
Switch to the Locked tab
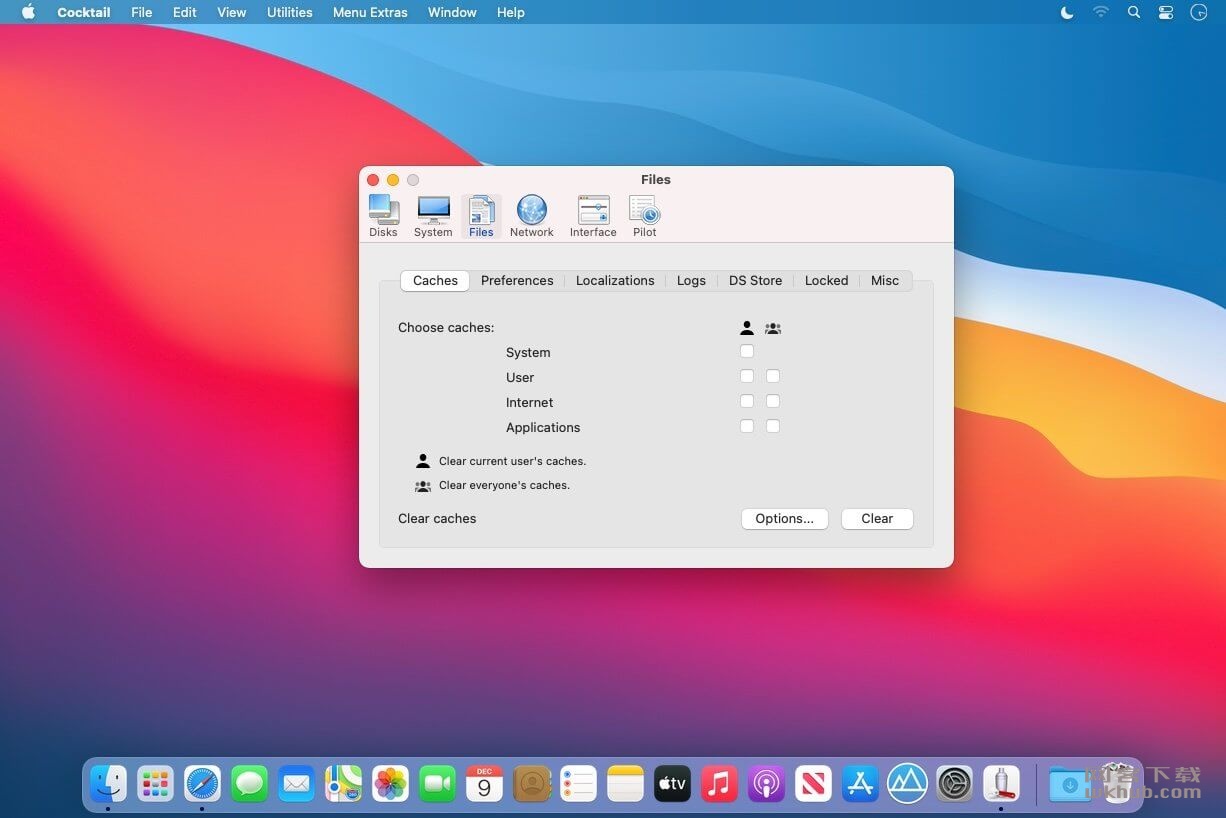tap(826, 281)
